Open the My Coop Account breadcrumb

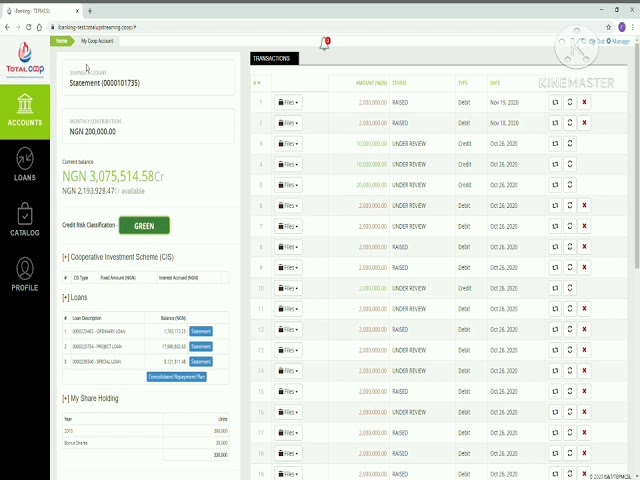point(97,41)
